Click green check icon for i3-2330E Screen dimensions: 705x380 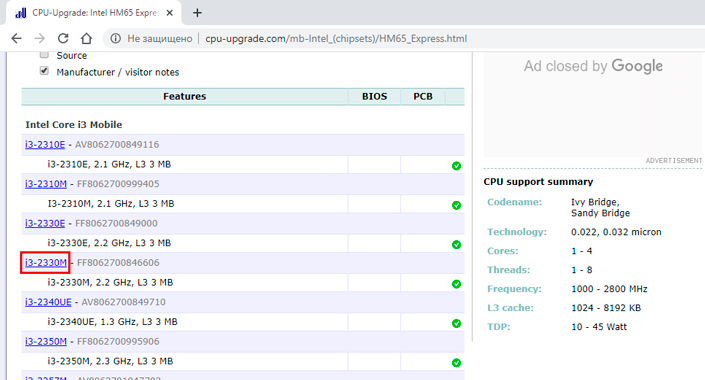pyautogui.click(x=456, y=245)
